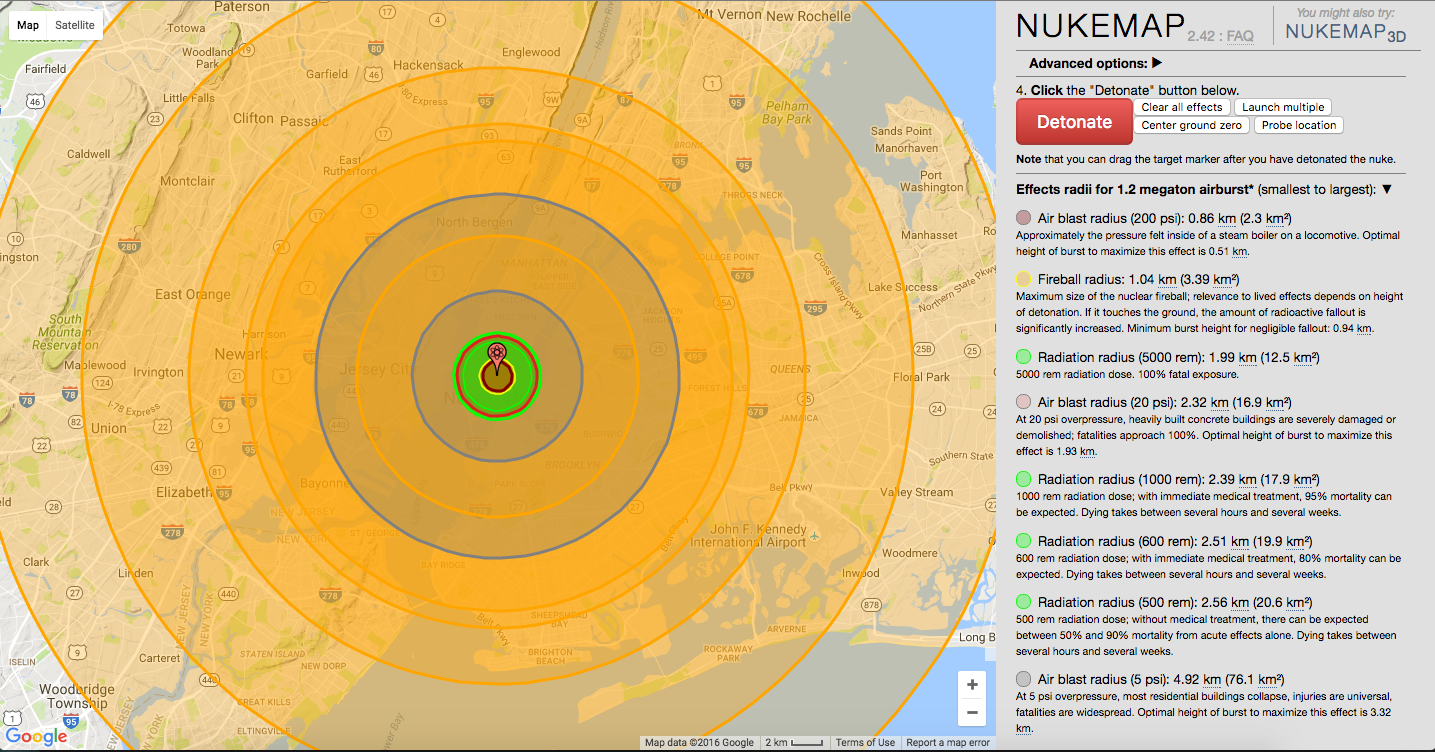Click the Fireball radius yellow swatch
The height and width of the screenshot is (752, 1435).
click(x=1024, y=279)
